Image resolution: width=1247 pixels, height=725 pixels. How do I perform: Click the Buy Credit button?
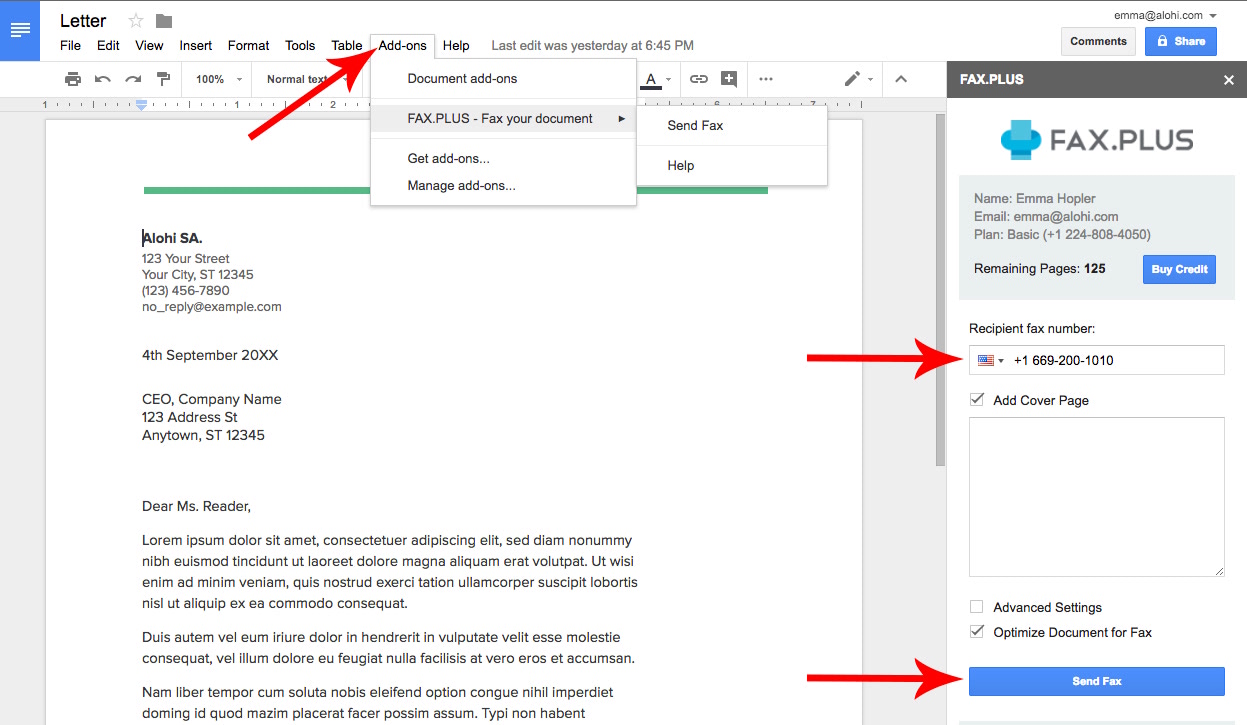(1179, 269)
